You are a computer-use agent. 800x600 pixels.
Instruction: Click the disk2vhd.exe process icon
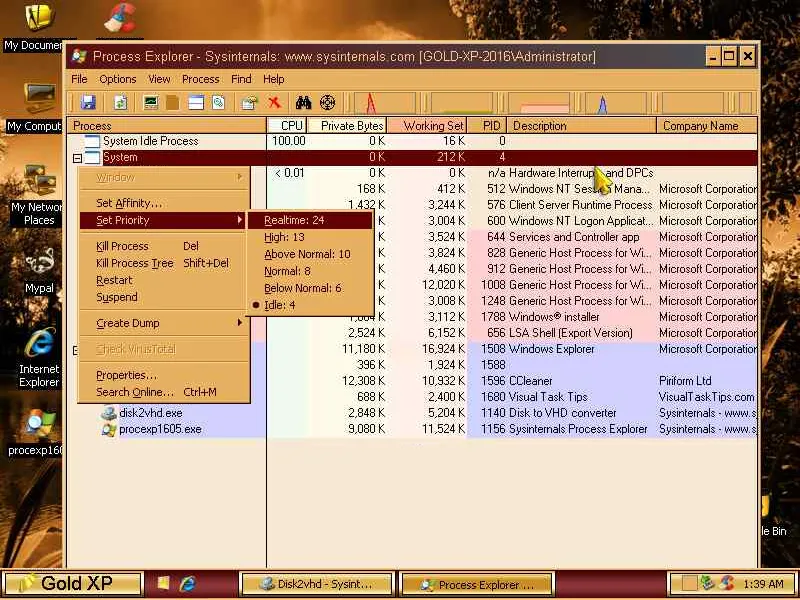(109, 413)
